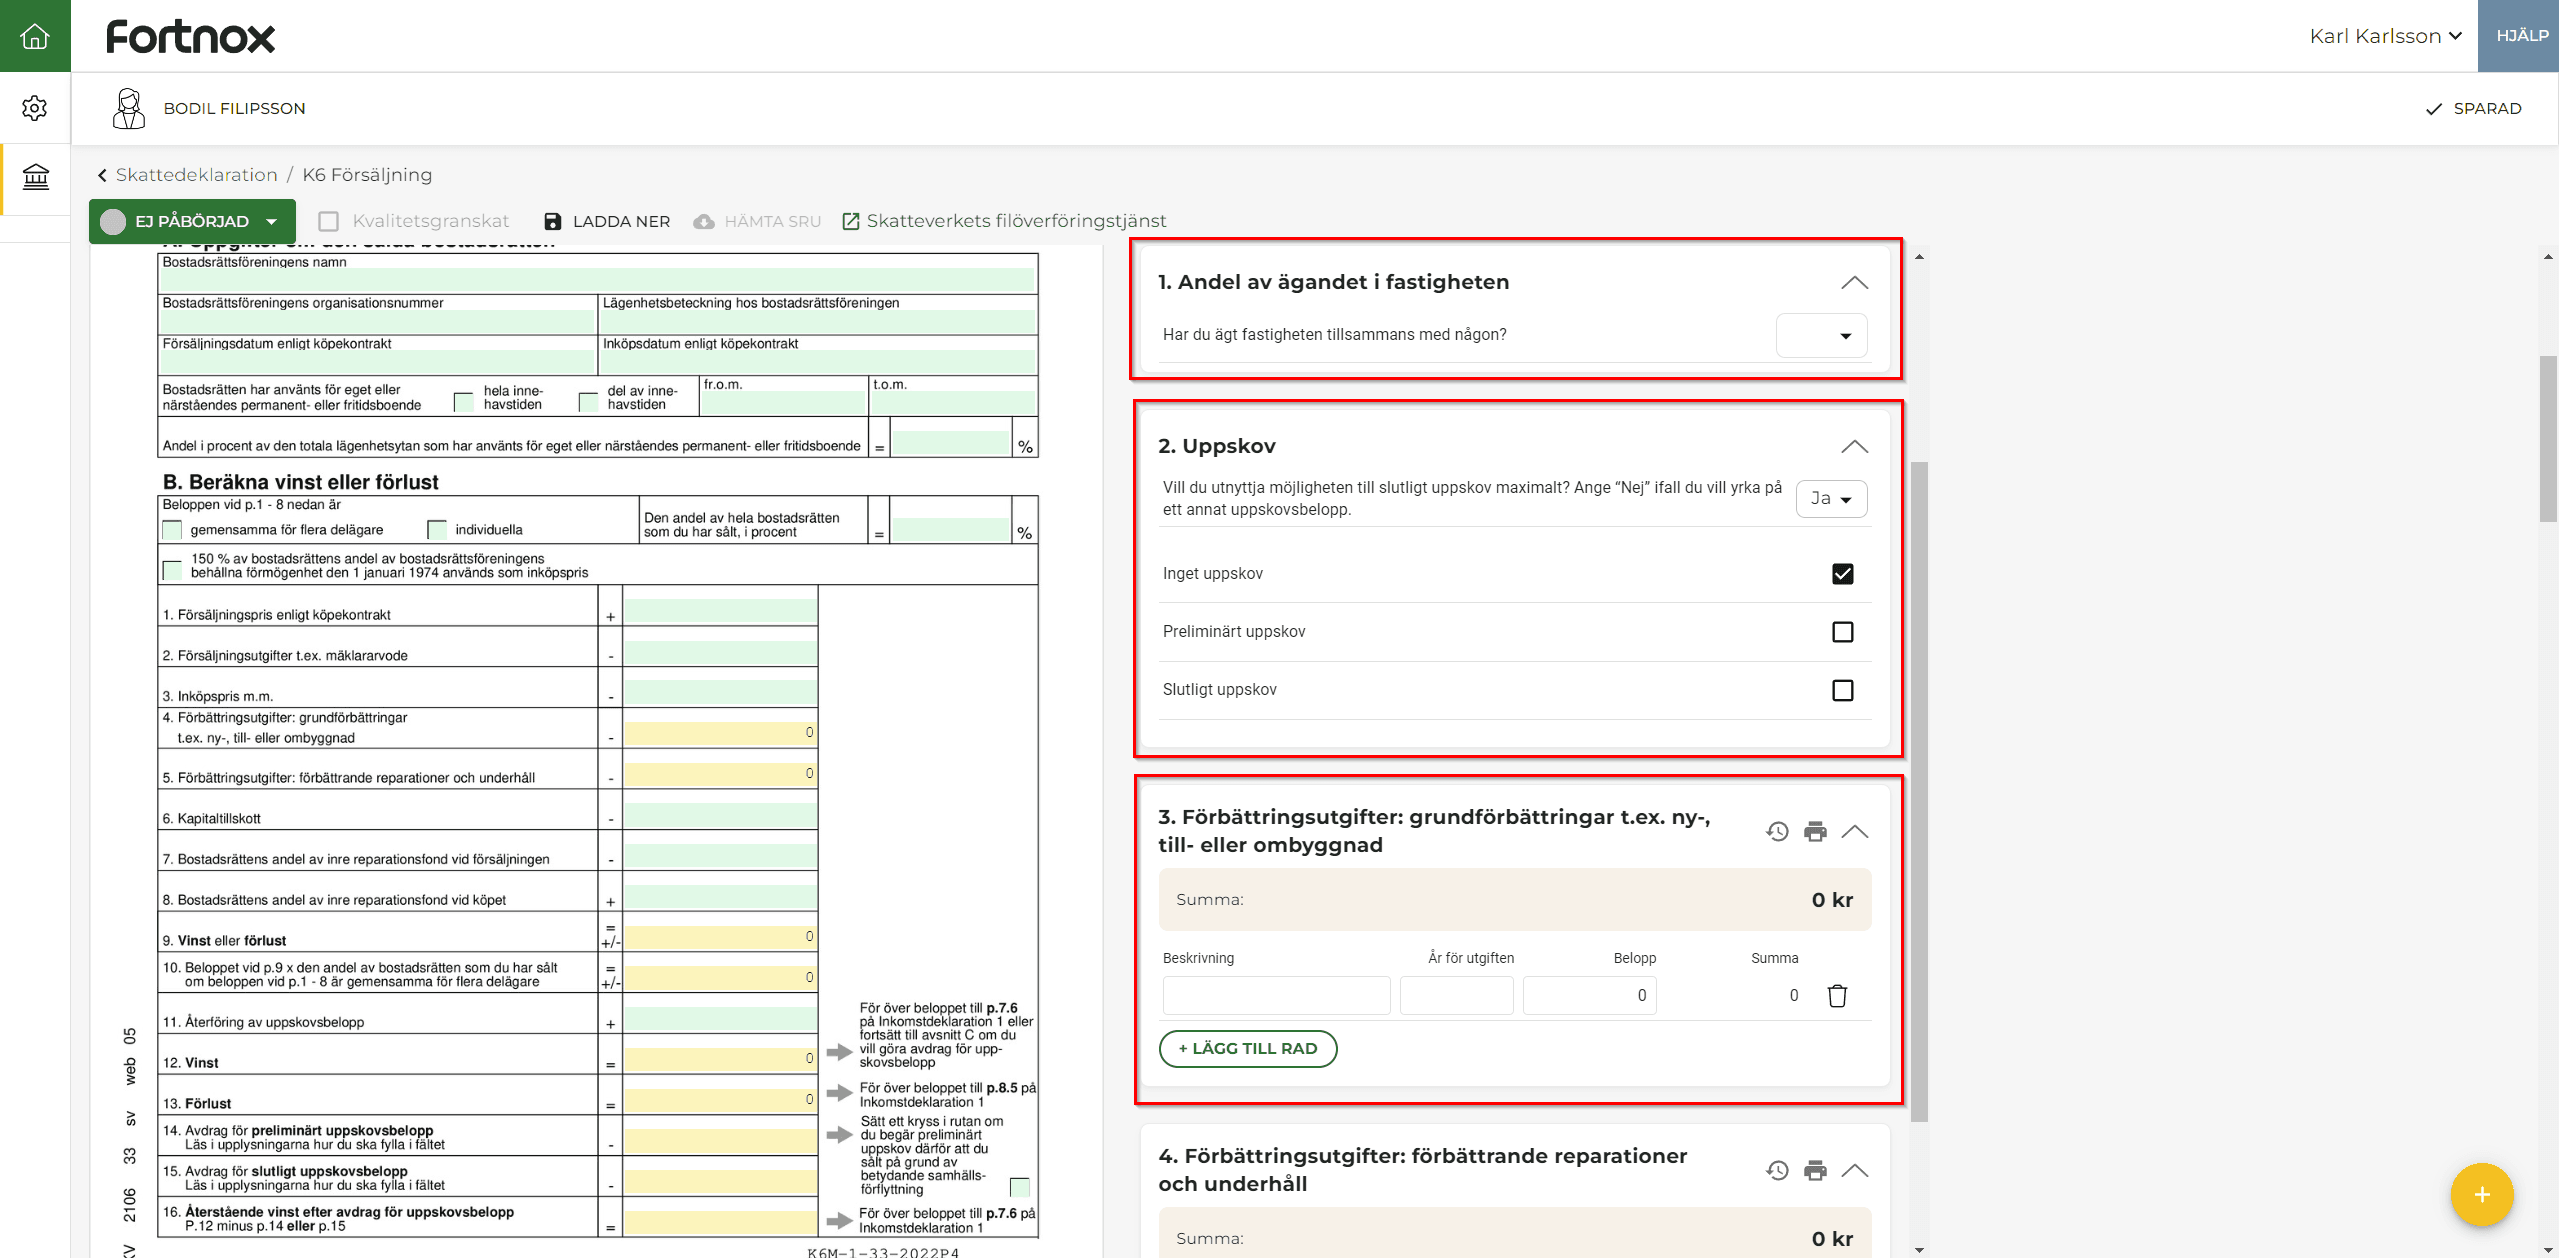Screen dimensions: 2559x1258
Task: Tick the hela innehavstiden box on the form
Action: [464, 402]
